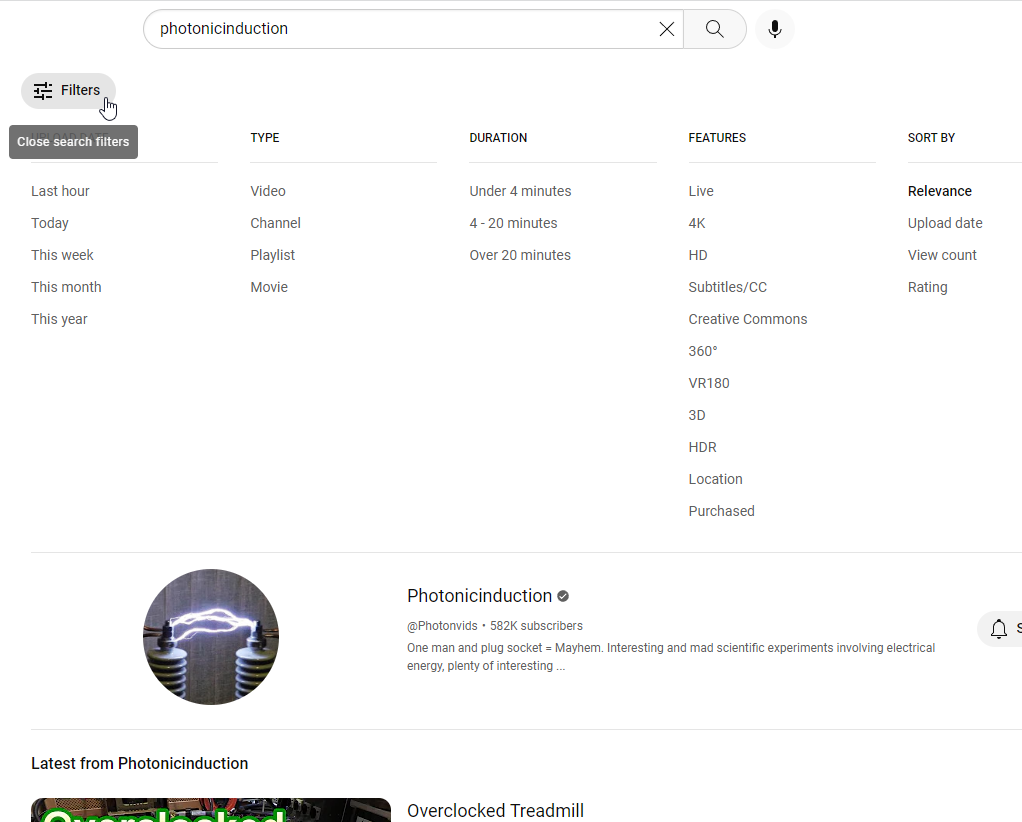
Task: Click the notification bell on Photonicinduction channel
Action: click(999, 629)
